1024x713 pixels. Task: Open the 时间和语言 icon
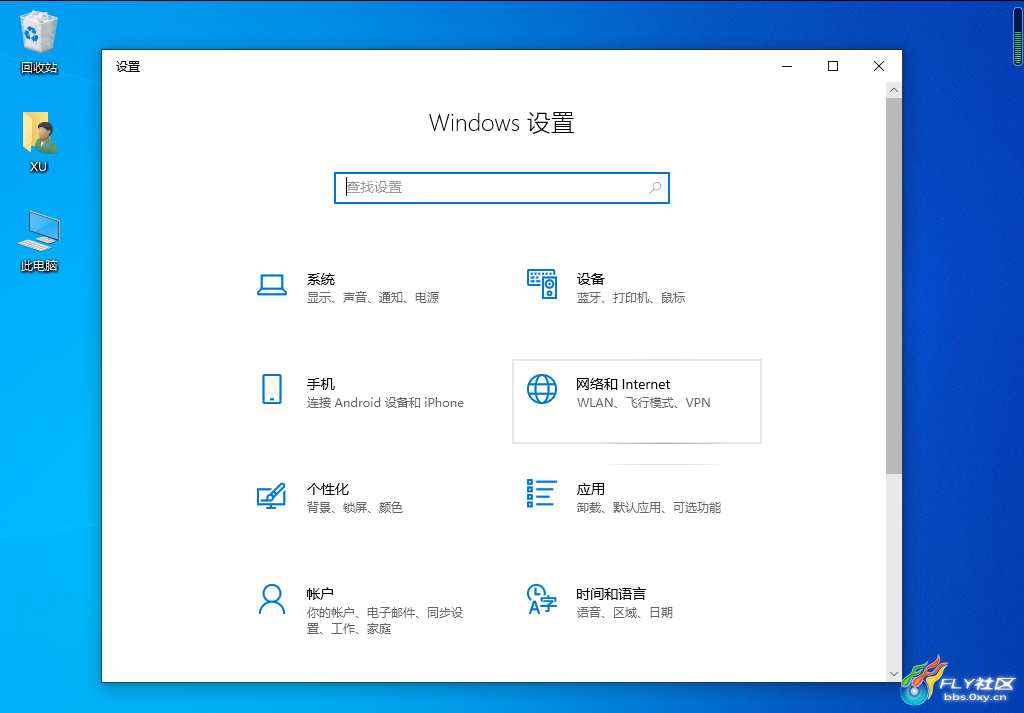542,599
